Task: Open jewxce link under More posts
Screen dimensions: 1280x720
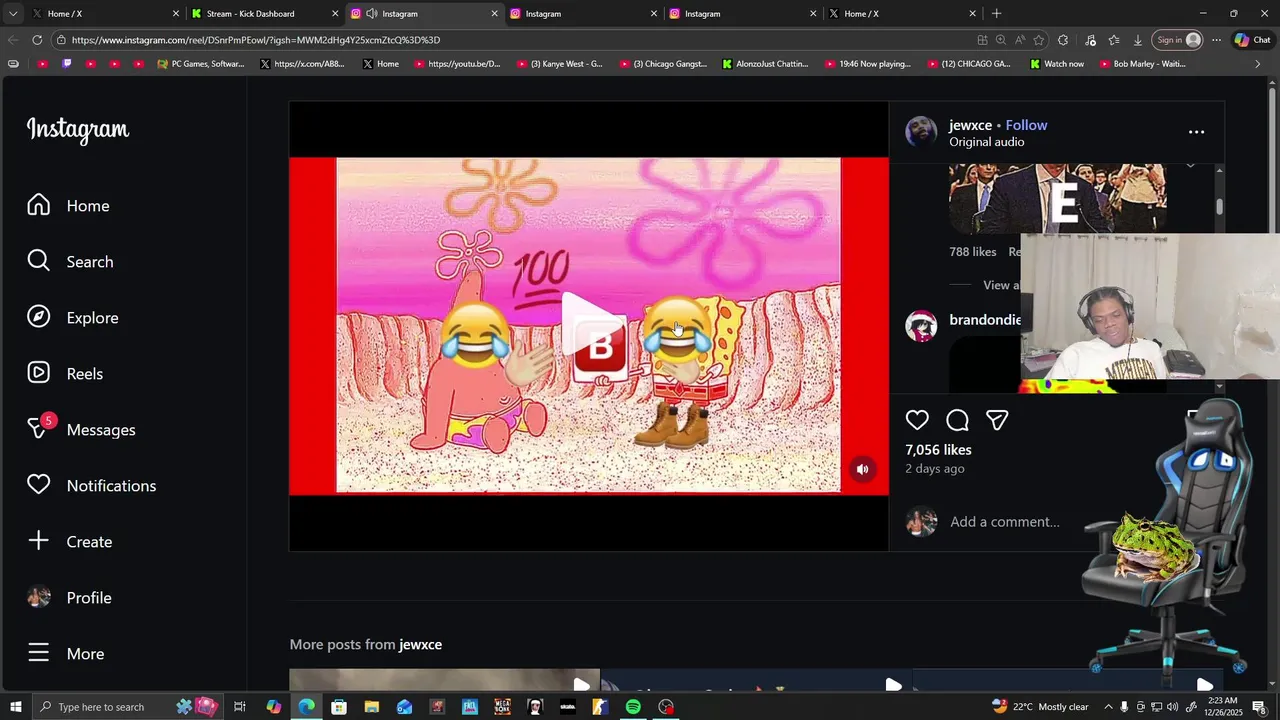Action: point(420,644)
